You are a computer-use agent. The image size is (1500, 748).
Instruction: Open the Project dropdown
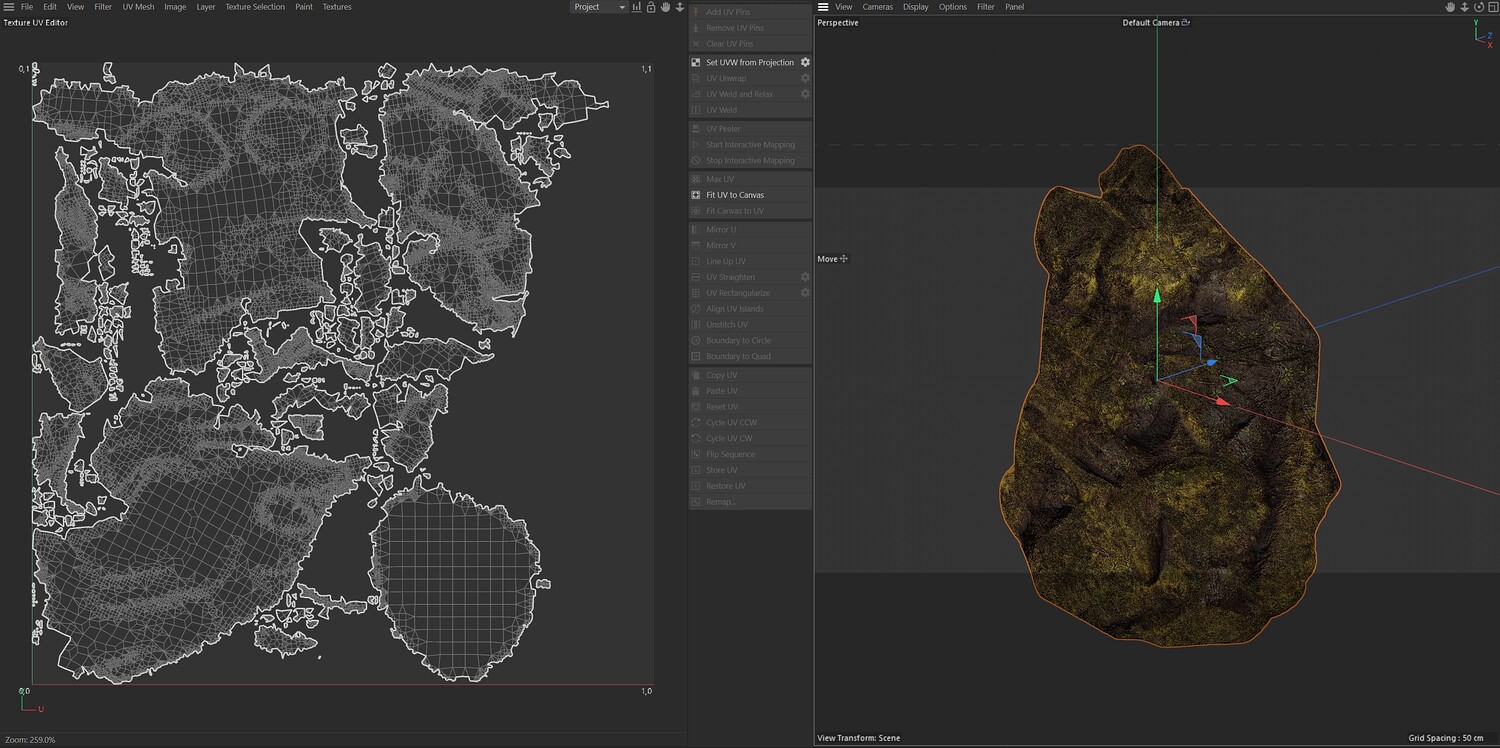(x=598, y=7)
